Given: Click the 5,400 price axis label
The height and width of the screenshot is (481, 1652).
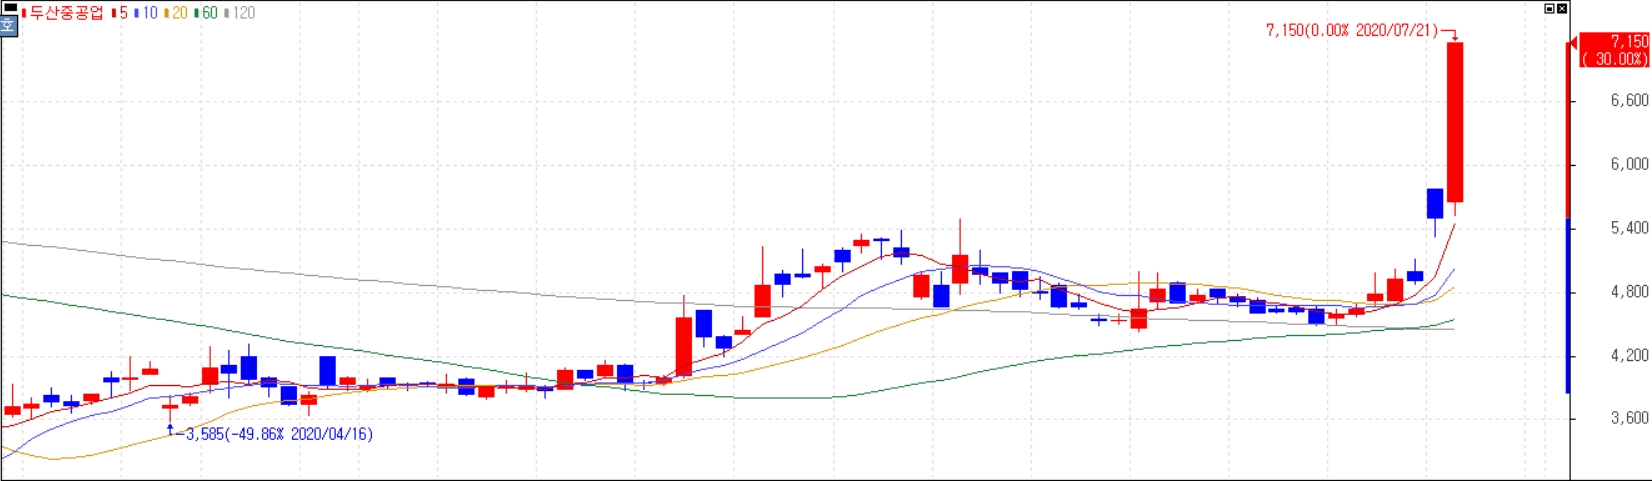Looking at the screenshot, I should (1629, 228).
